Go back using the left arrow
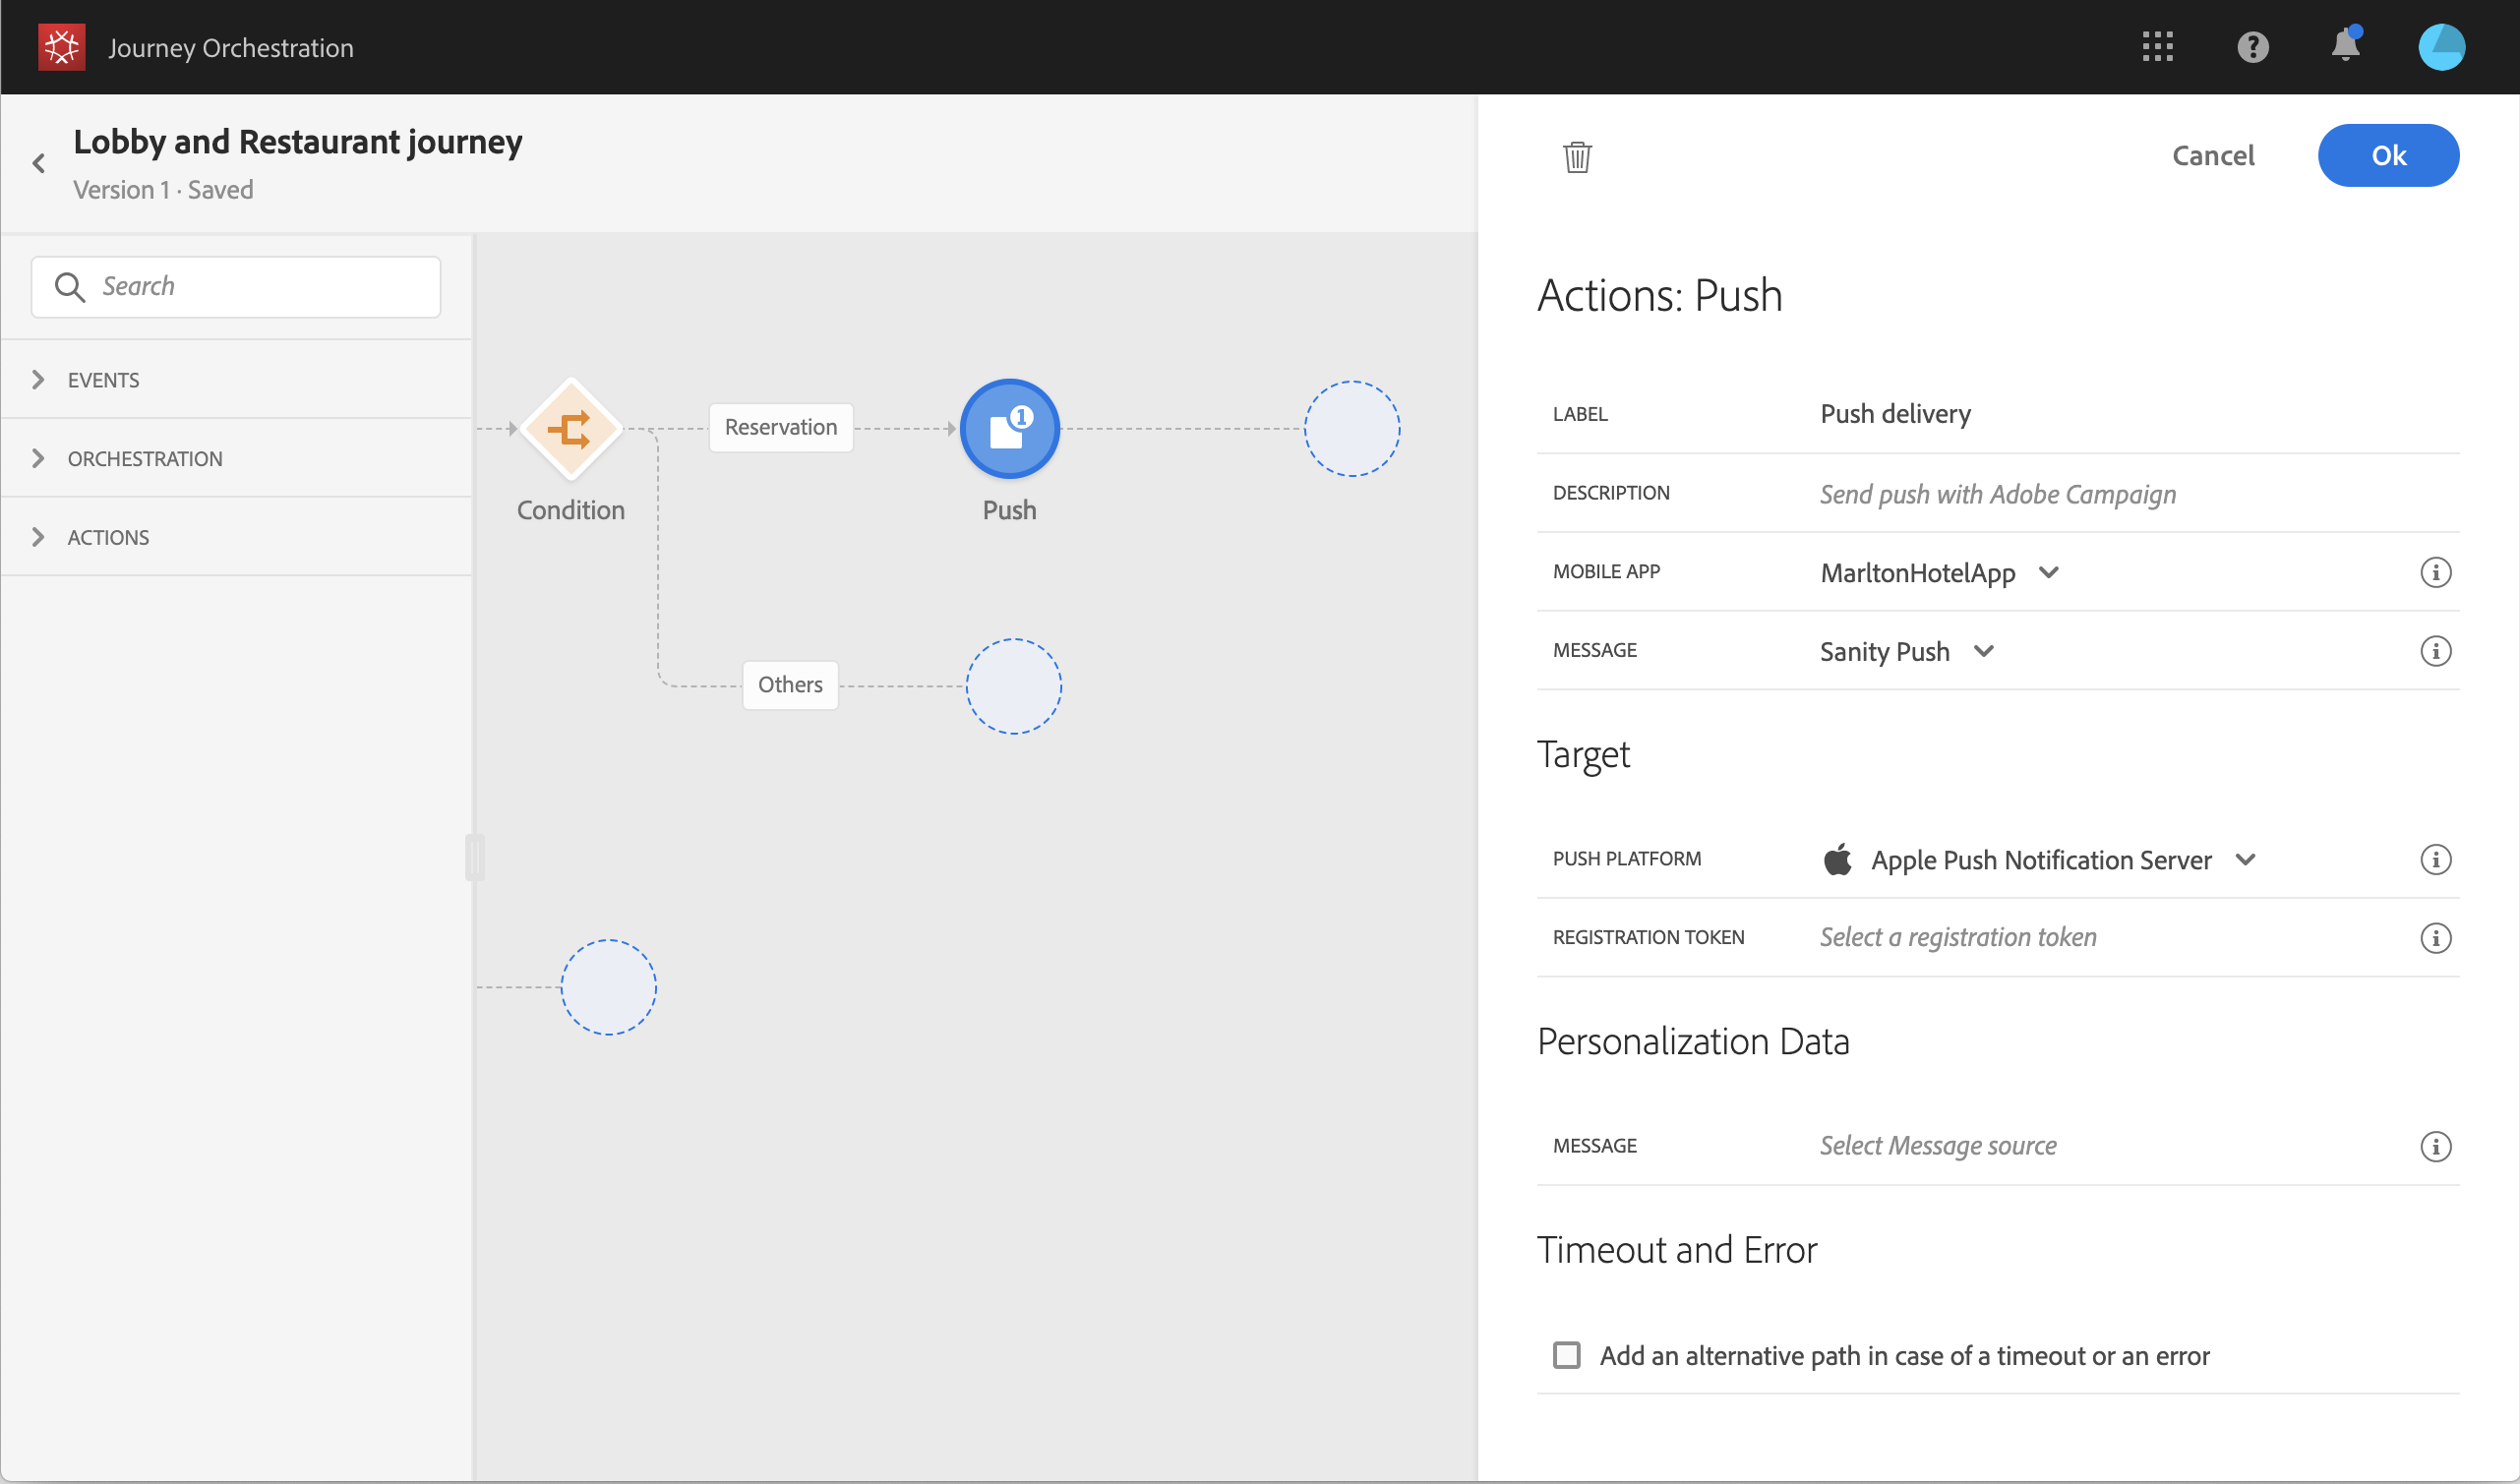 [39, 163]
